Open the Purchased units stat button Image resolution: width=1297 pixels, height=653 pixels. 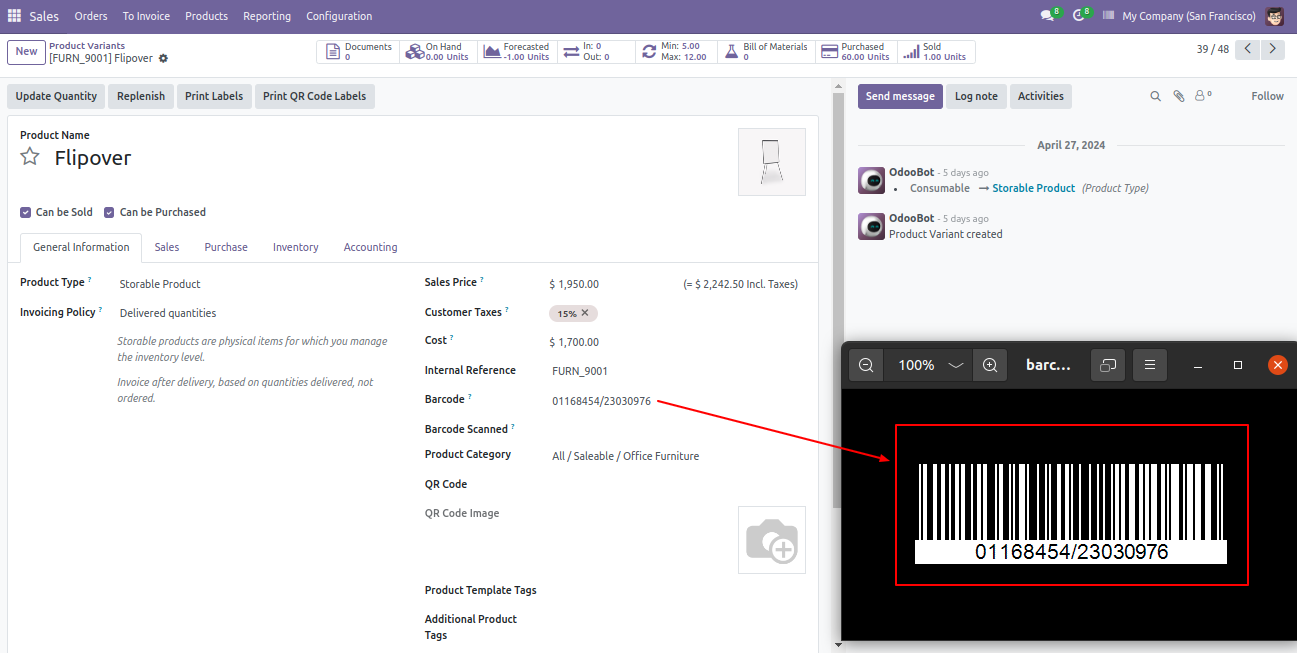coord(856,52)
